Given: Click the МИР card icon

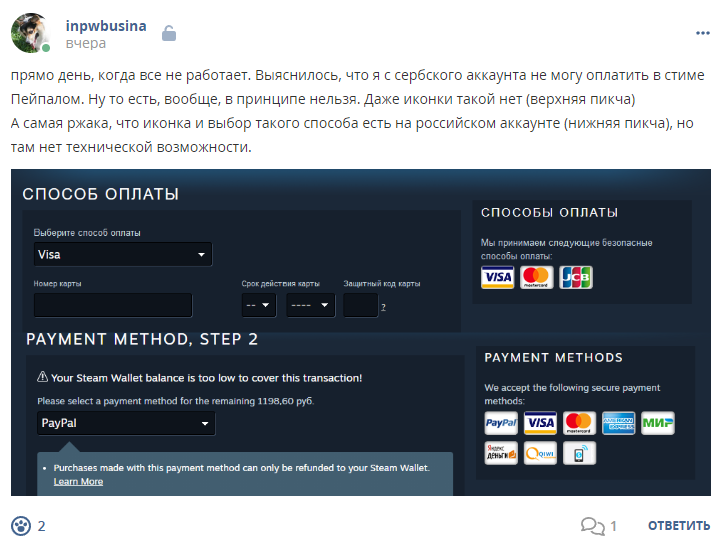Looking at the screenshot, I should click(658, 423).
